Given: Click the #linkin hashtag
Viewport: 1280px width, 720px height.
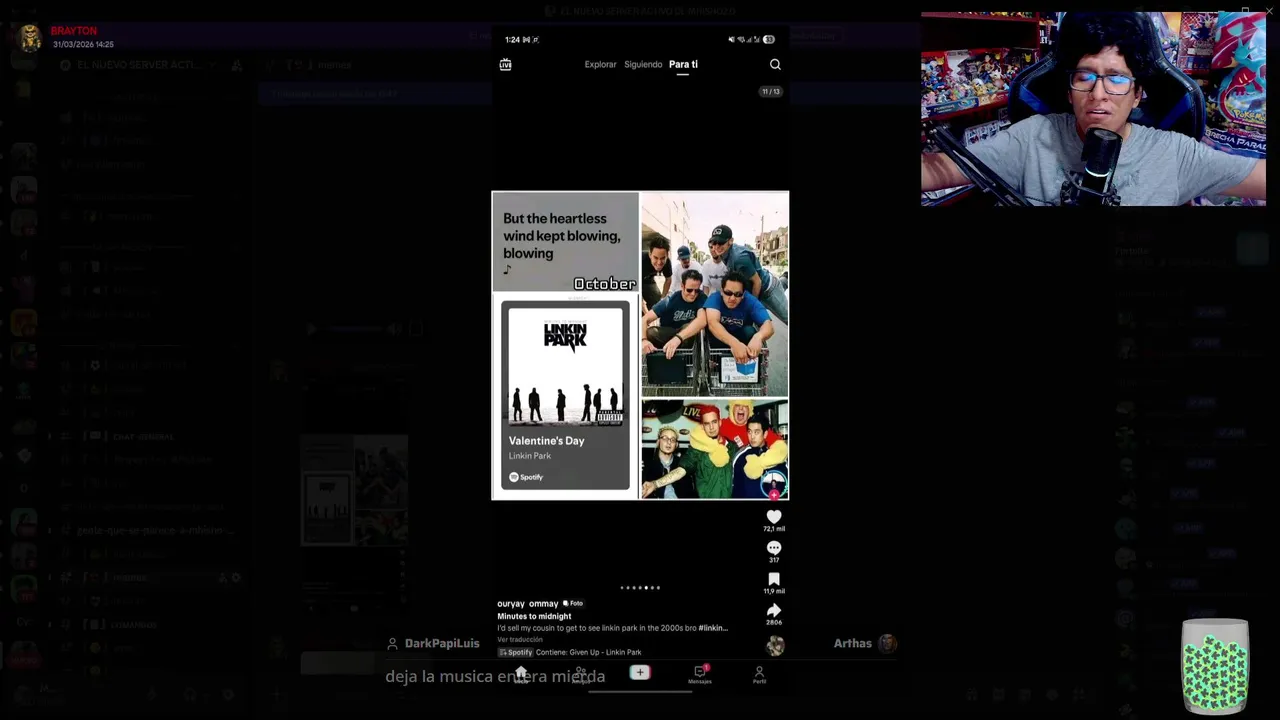Looking at the screenshot, I should click(713, 628).
